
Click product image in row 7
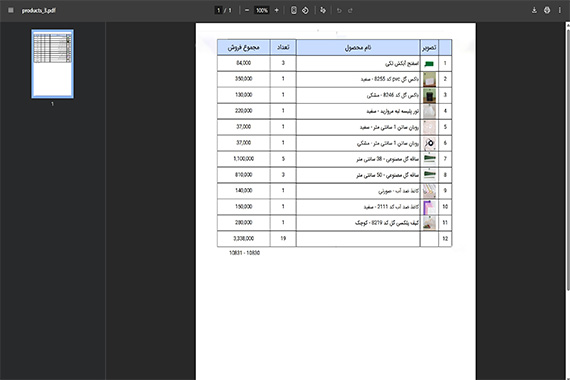[429, 159]
